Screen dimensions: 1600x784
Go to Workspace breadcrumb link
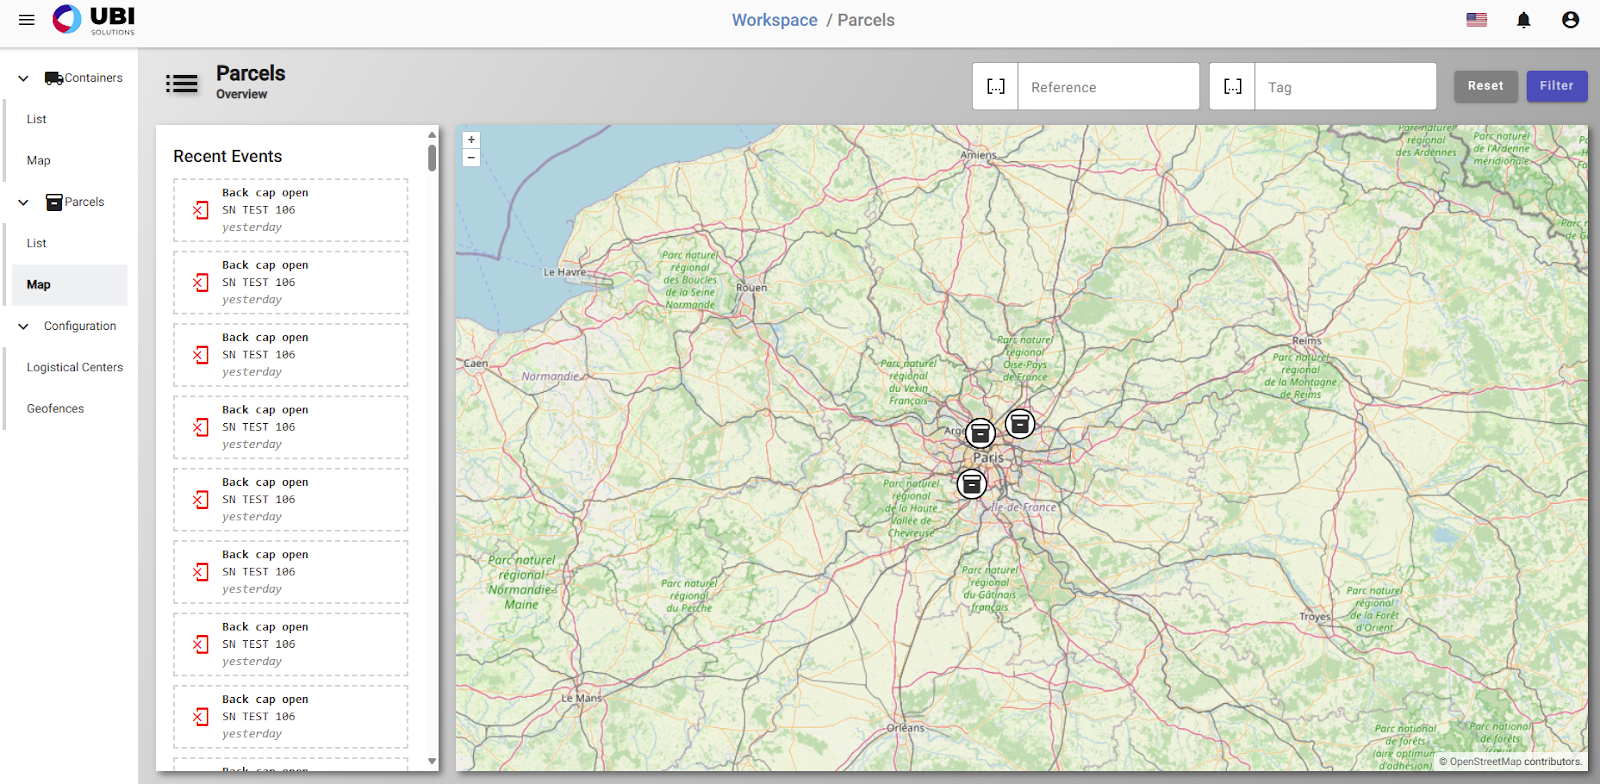[x=775, y=20]
